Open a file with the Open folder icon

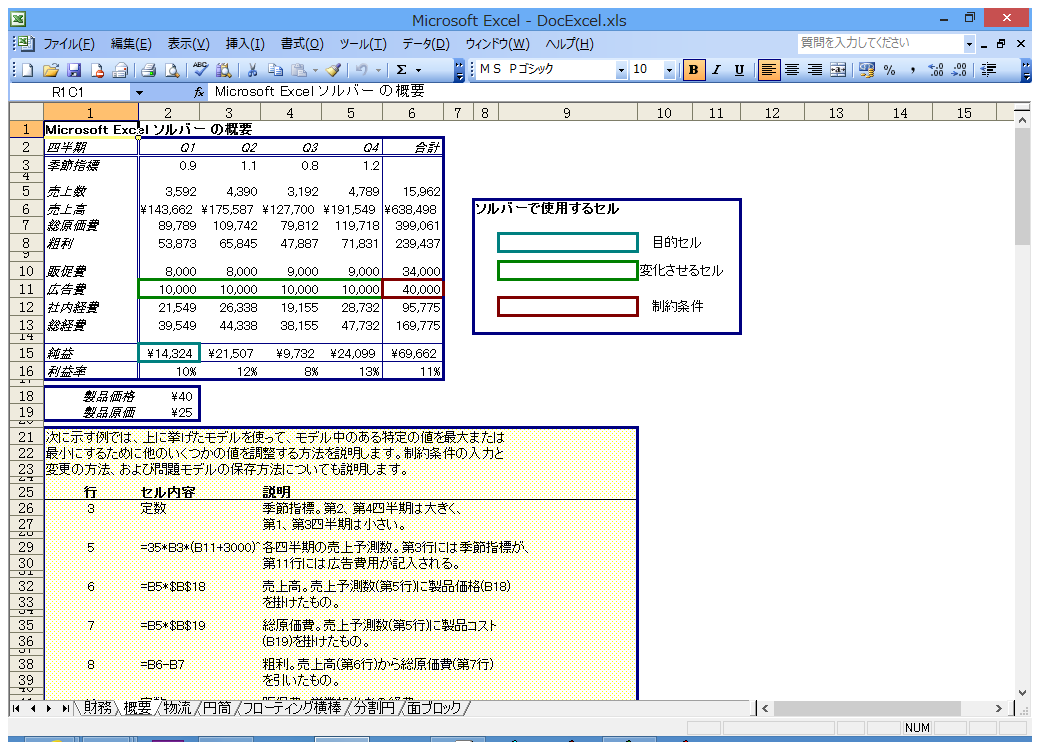[x=50, y=70]
